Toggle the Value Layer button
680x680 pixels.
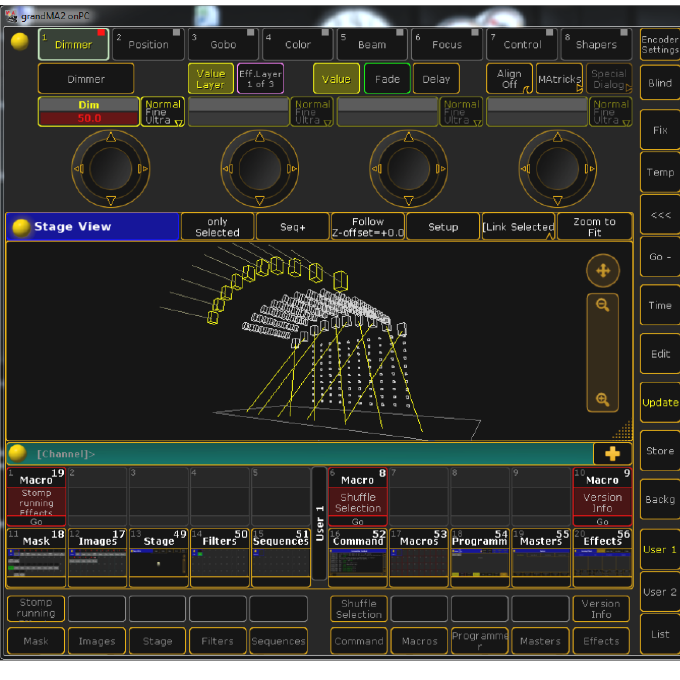click(210, 79)
